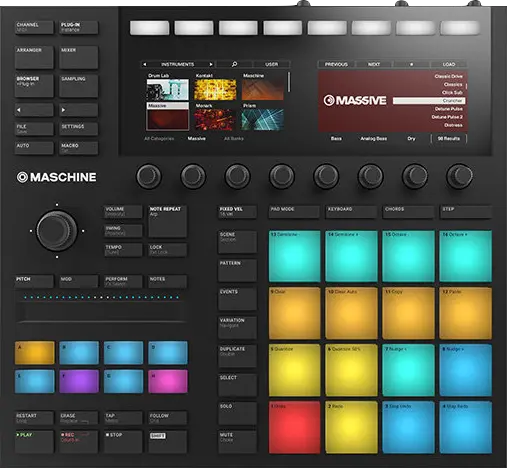Click the large 4-D encoder knob

[x=57, y=230]
